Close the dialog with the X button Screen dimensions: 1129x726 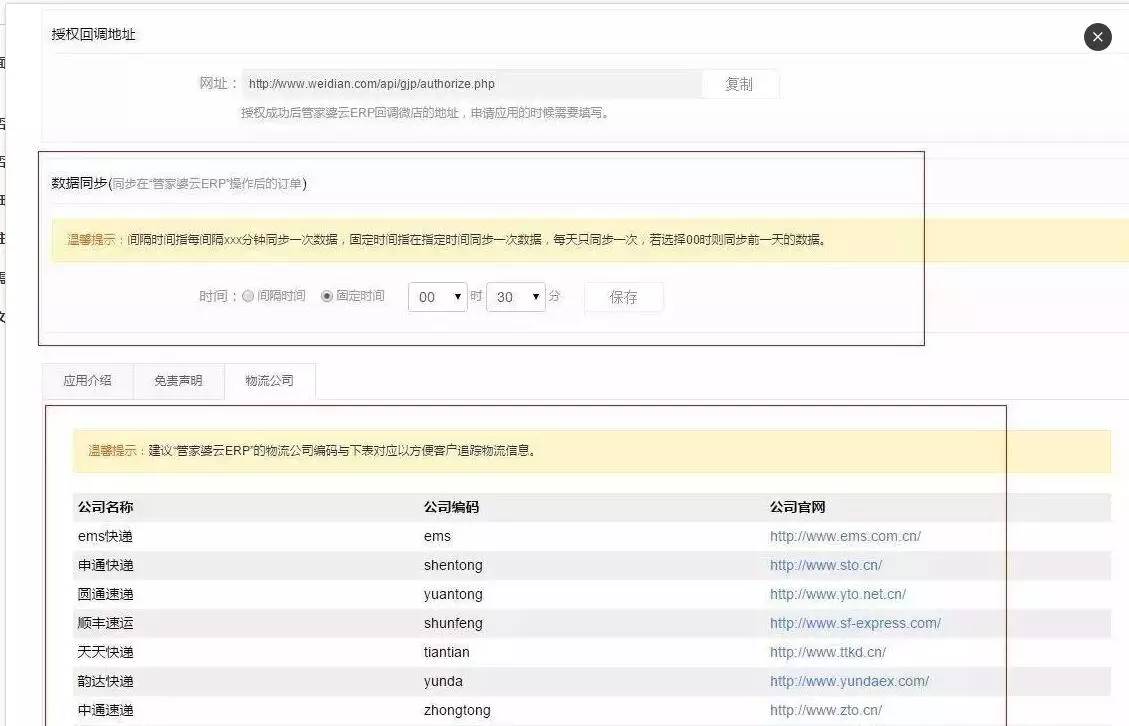pos(1097,37)
